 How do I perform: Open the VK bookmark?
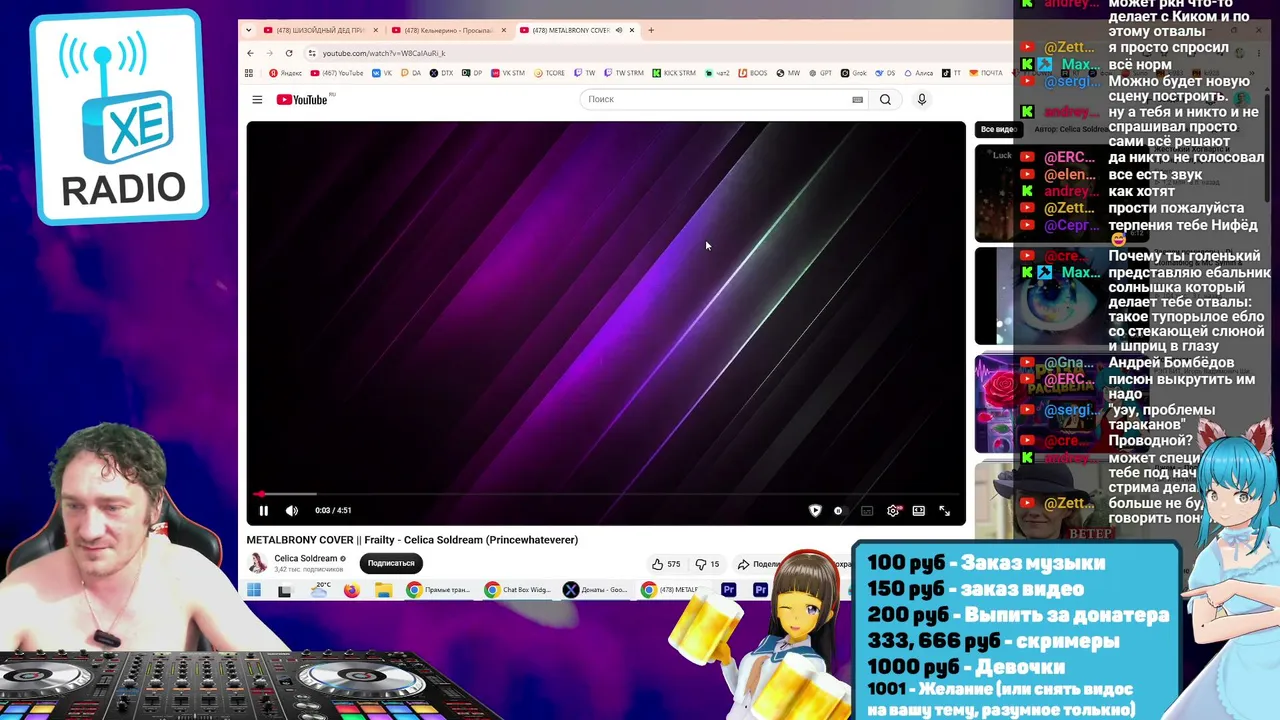click(x=383, y=73)
